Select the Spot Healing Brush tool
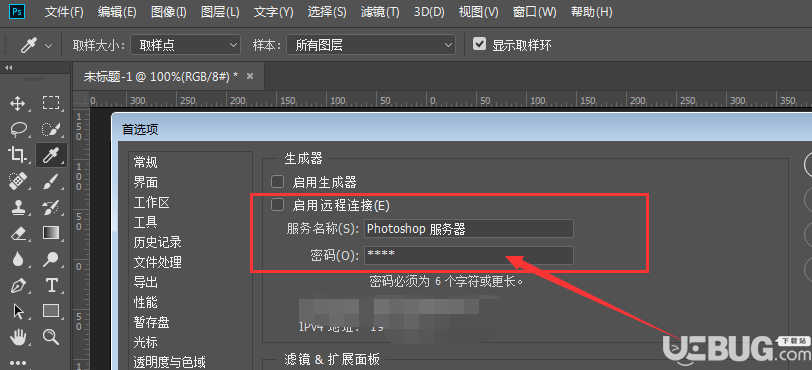 pyautogui.click(x=18, y=180)
